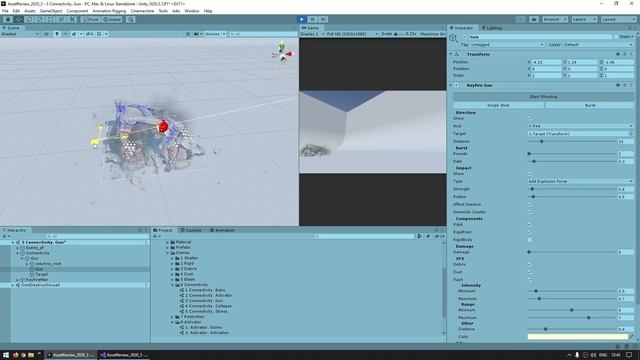Expand the 7 Restriction folder

[173, 317]
